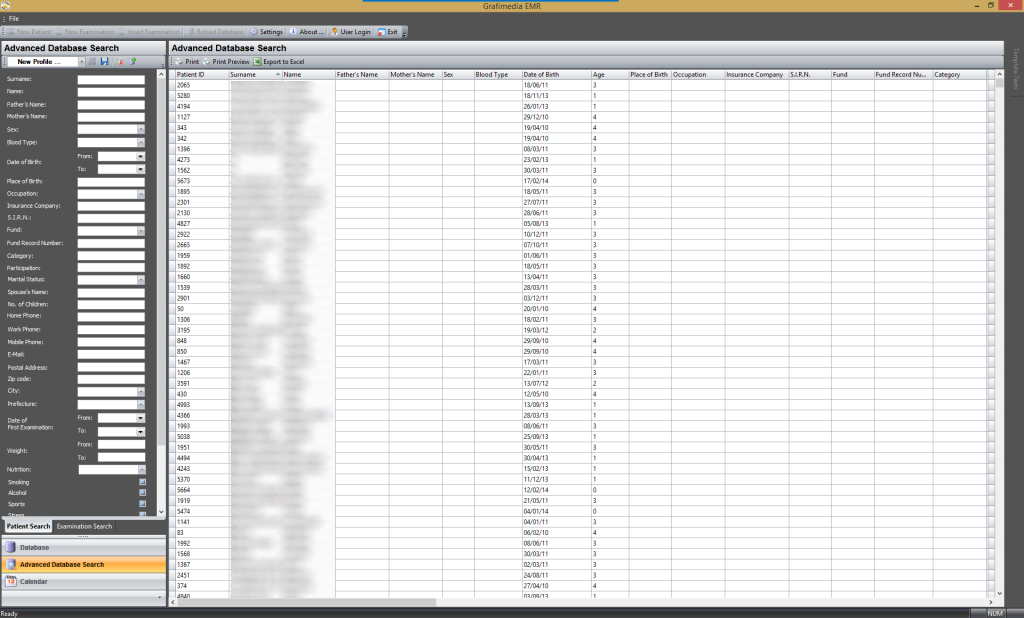Image resolution: width=1024 pixels, height=618 pixels.
Task: Open the User Login dialog
Action: tap(350, 32)
